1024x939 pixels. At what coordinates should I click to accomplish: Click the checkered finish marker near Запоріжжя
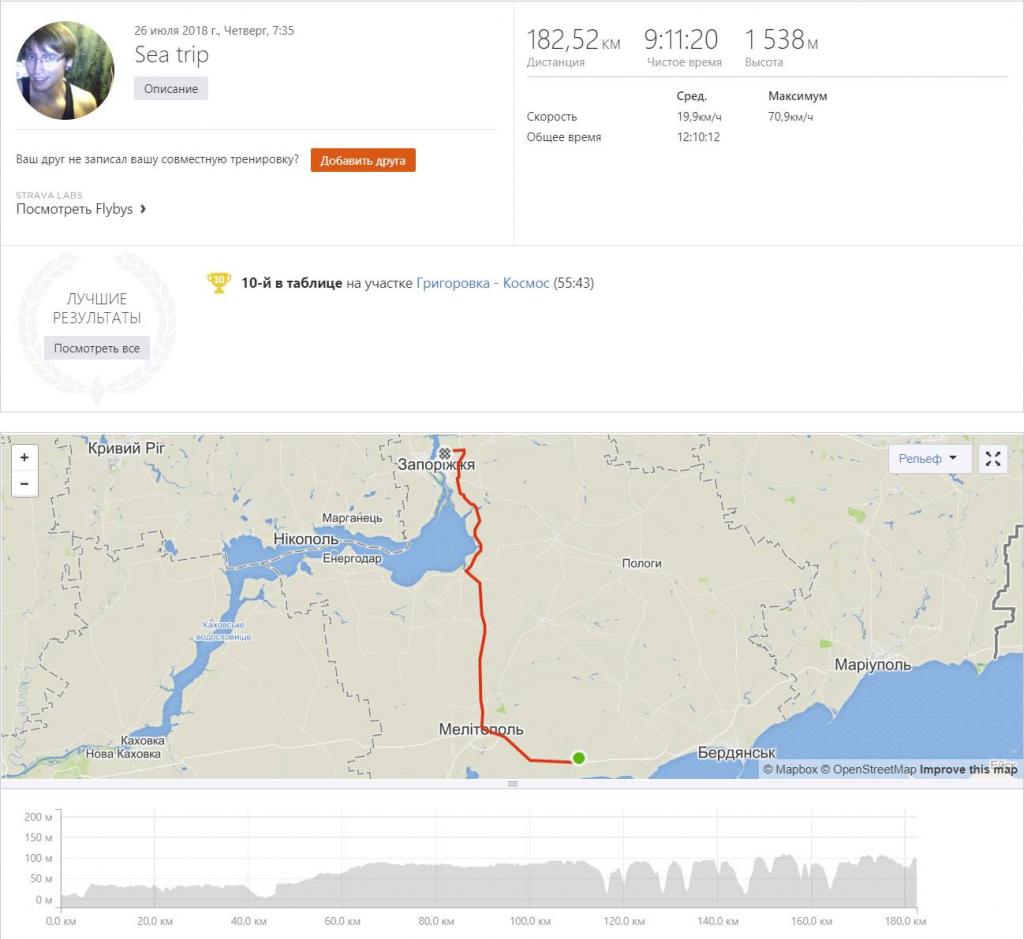pos(445,453)
